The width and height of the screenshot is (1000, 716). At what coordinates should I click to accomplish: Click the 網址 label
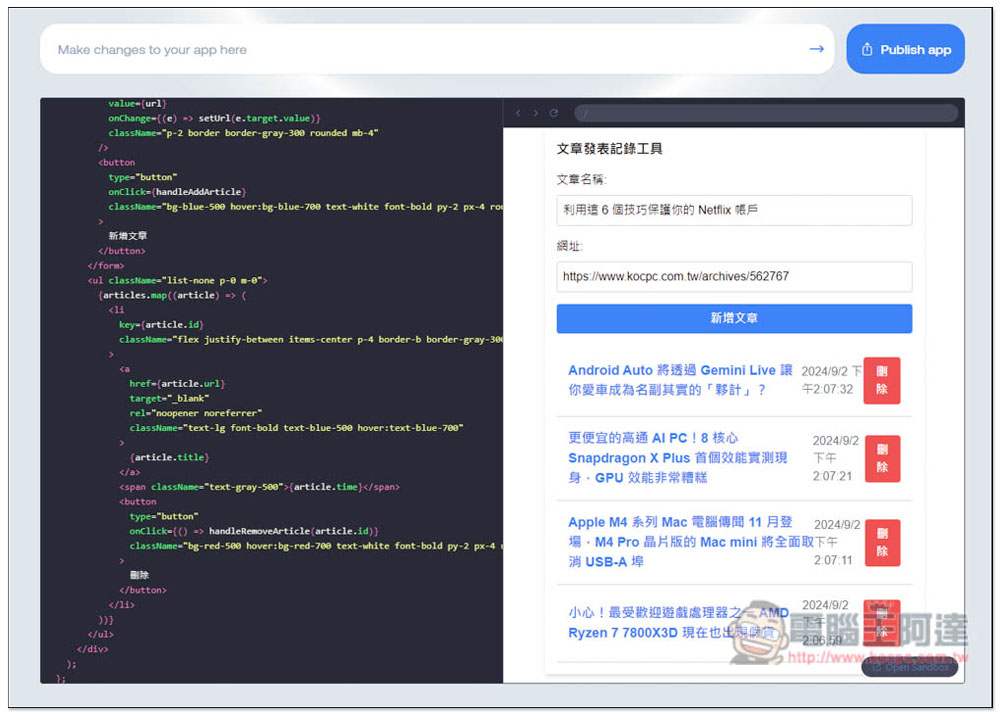[570, 246]
